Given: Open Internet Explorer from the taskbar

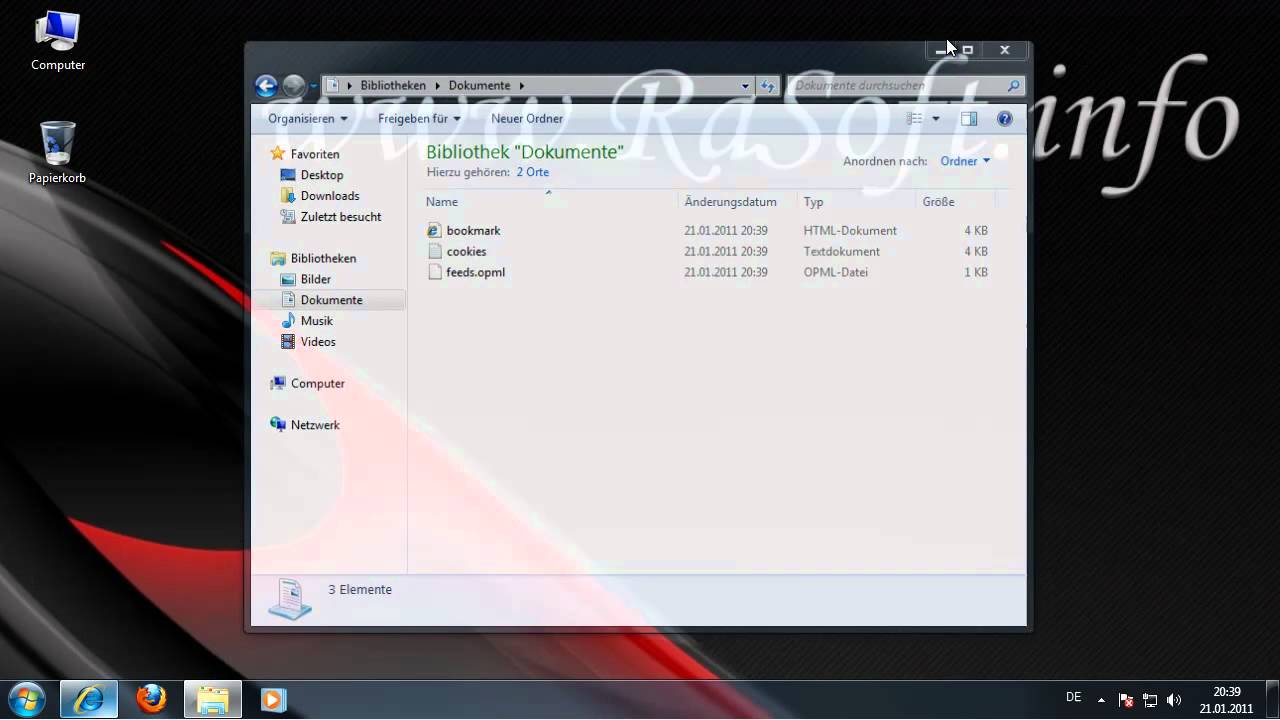Looking at the screenshot, I should (89, 699).
